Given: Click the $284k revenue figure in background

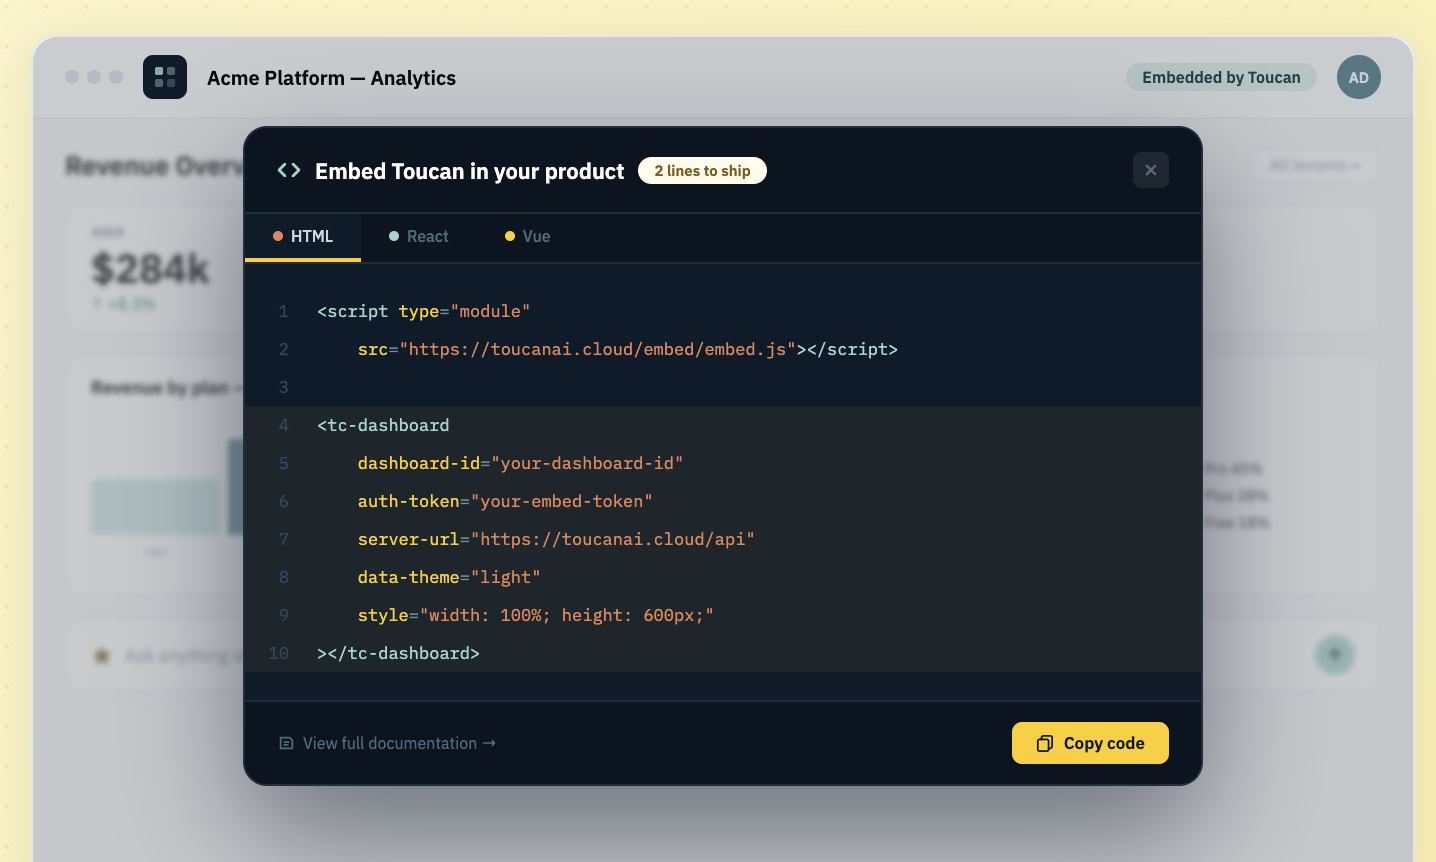Looking at the screenshot, I should point(150,268).
